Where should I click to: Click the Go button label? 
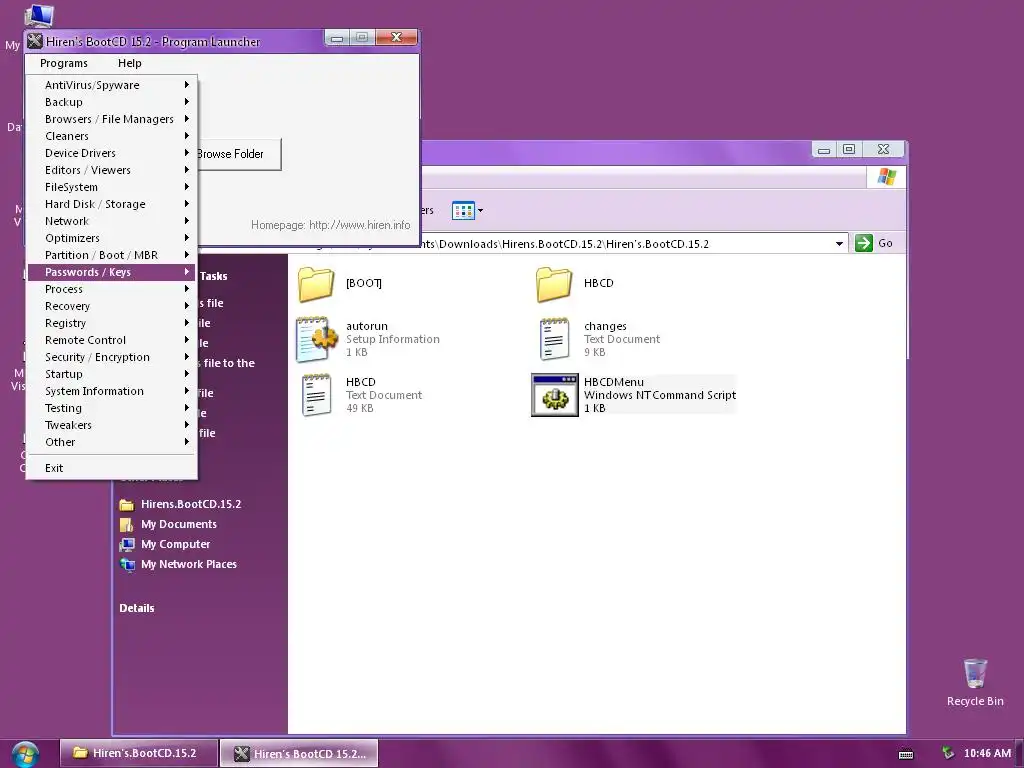[x=885, y=243]
